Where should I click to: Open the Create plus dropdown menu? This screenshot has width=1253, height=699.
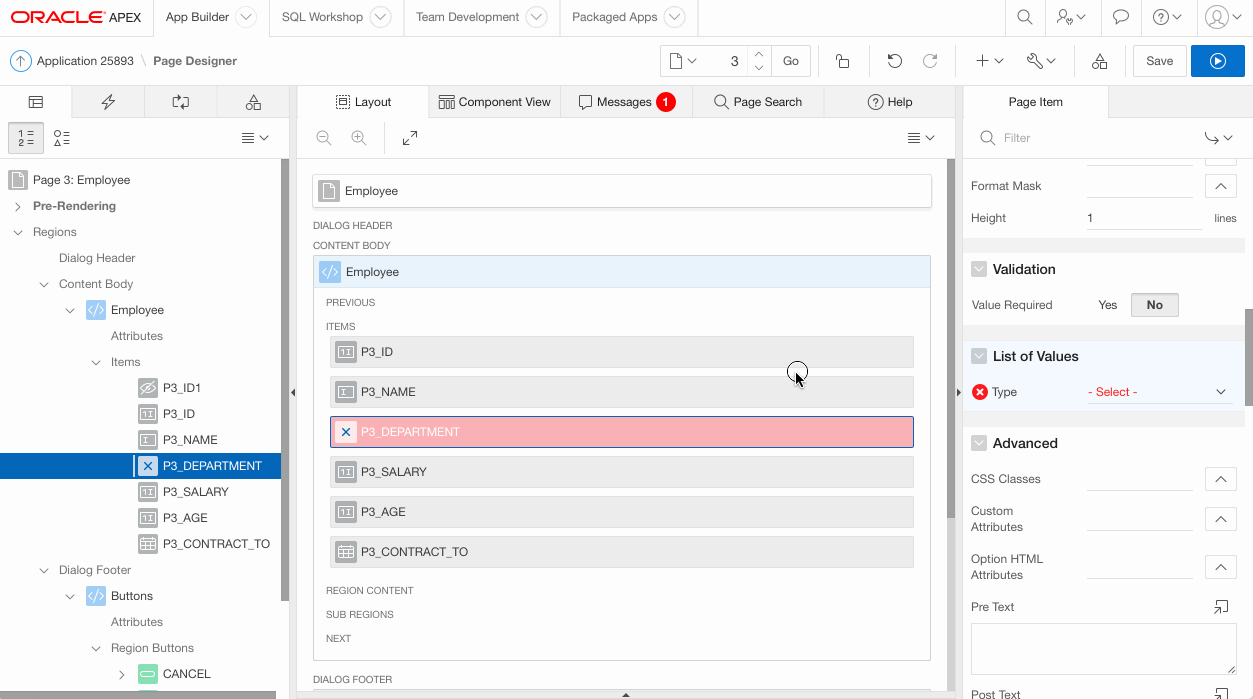pyautogui.click(x=989, y=61)
